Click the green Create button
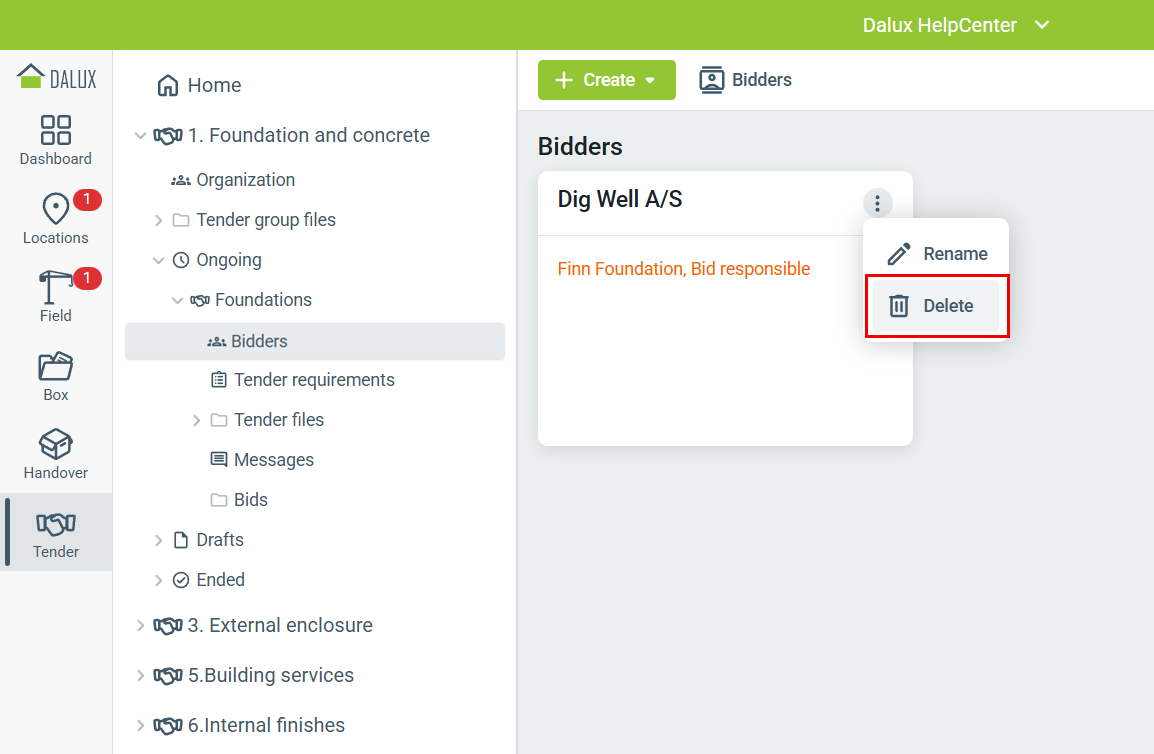Viewport: 1154px width, 754px height. (x=606, y=80)
